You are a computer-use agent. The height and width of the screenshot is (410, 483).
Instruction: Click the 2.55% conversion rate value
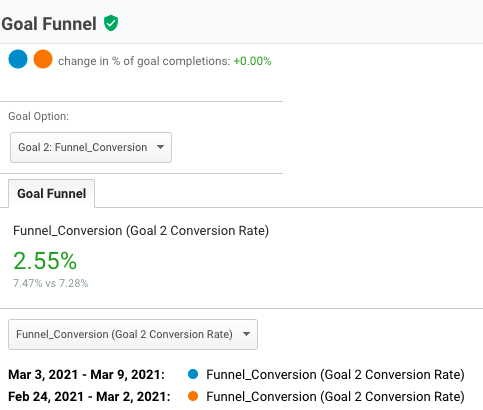click(45, 260)
